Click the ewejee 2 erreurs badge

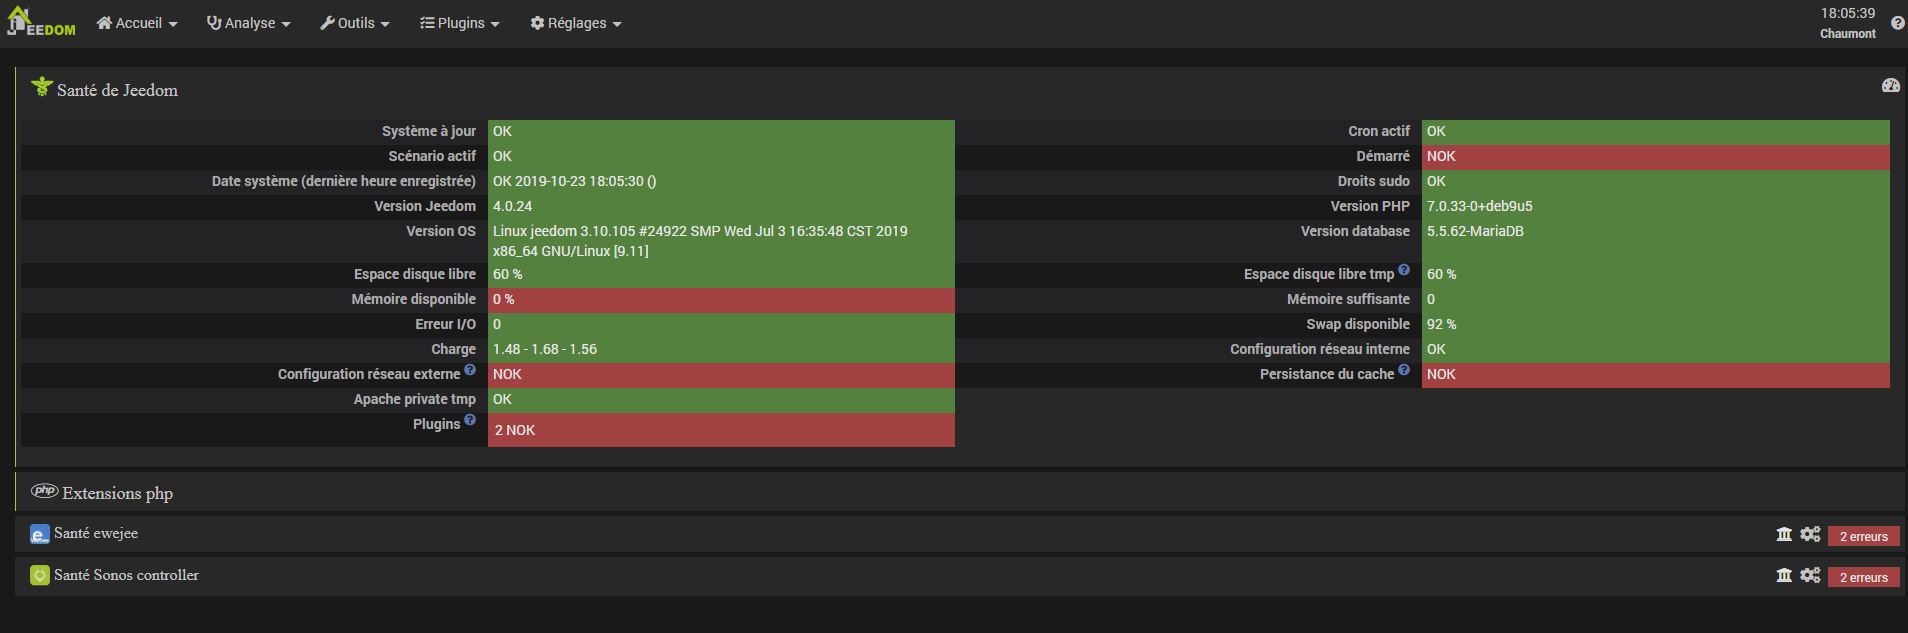click(x=1863, y=536)
